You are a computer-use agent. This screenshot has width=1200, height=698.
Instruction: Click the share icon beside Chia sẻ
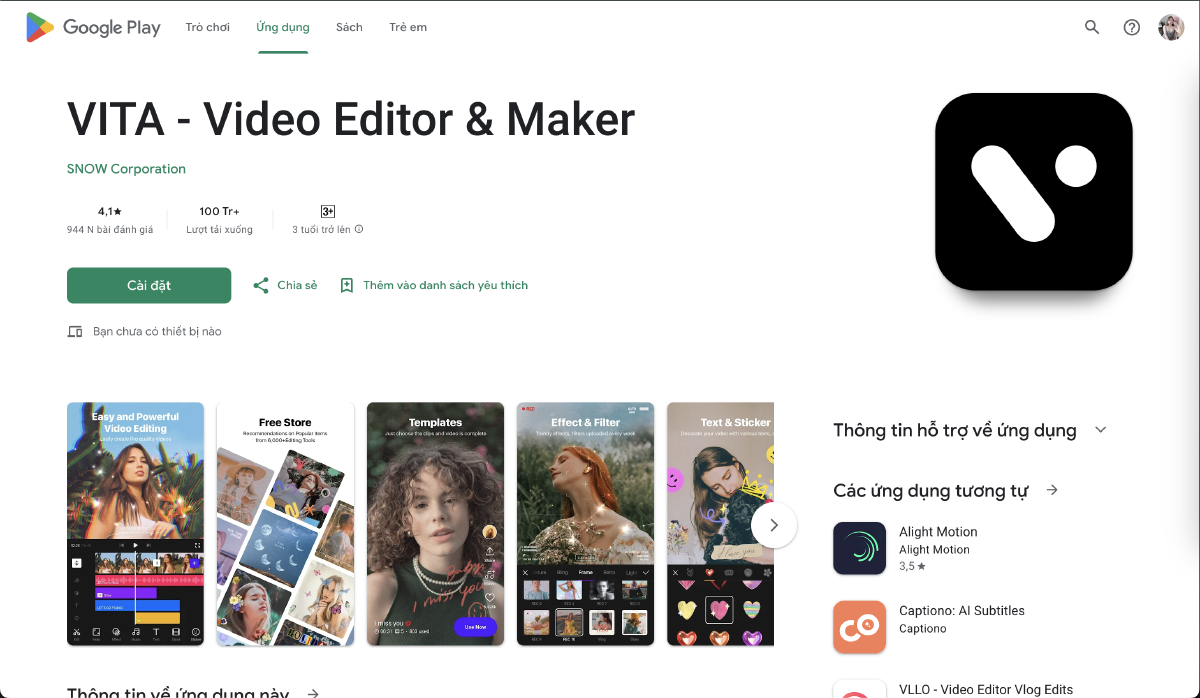[x=261, y=285]
